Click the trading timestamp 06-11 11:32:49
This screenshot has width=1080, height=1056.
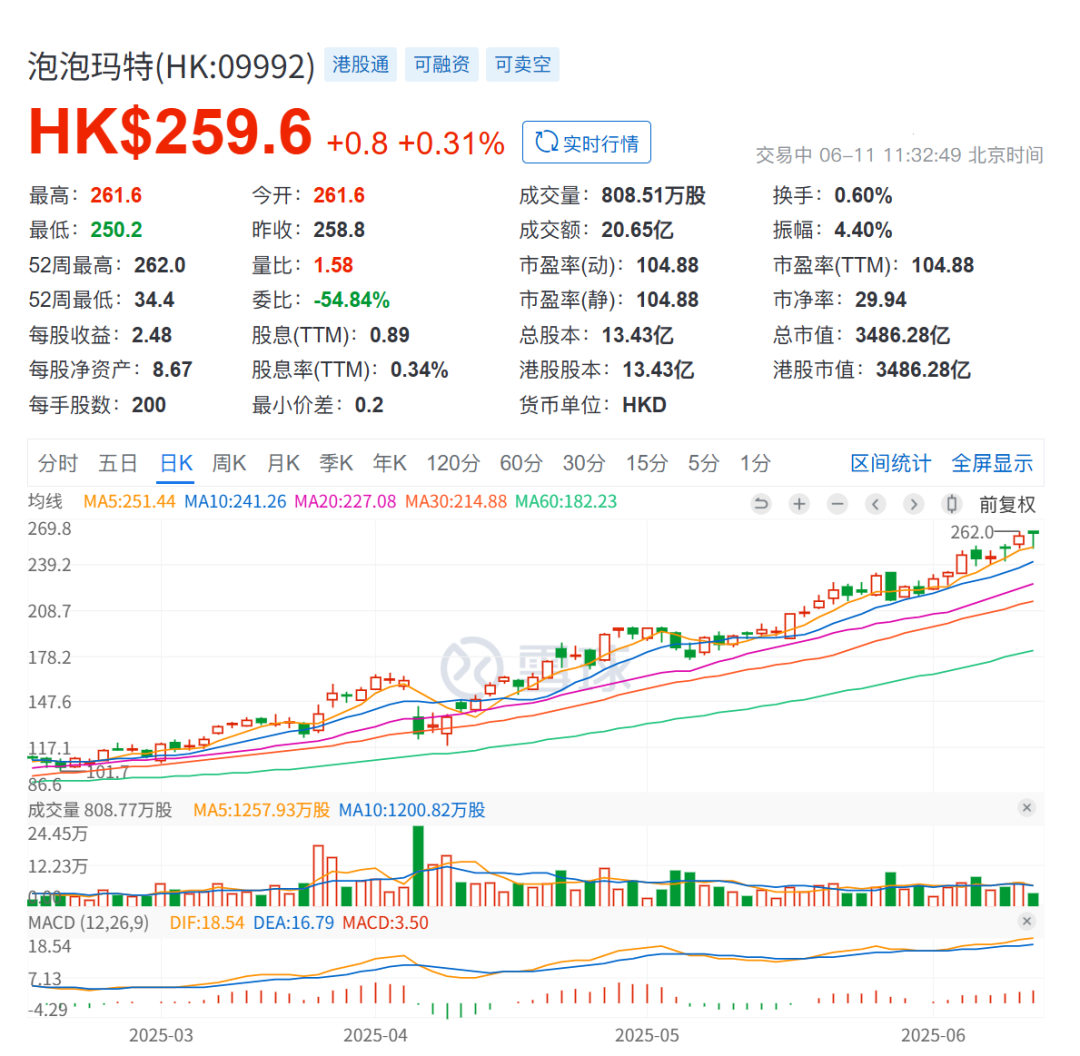(890, 155)
